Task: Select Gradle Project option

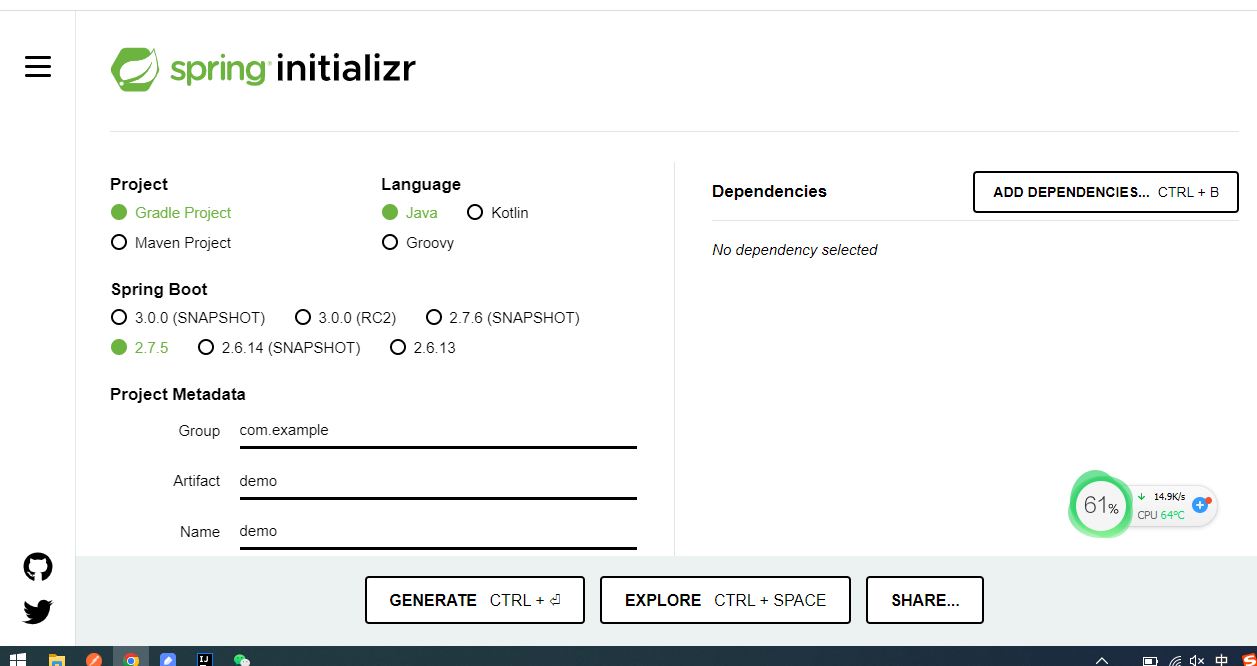Action: [x=171, y=213]
